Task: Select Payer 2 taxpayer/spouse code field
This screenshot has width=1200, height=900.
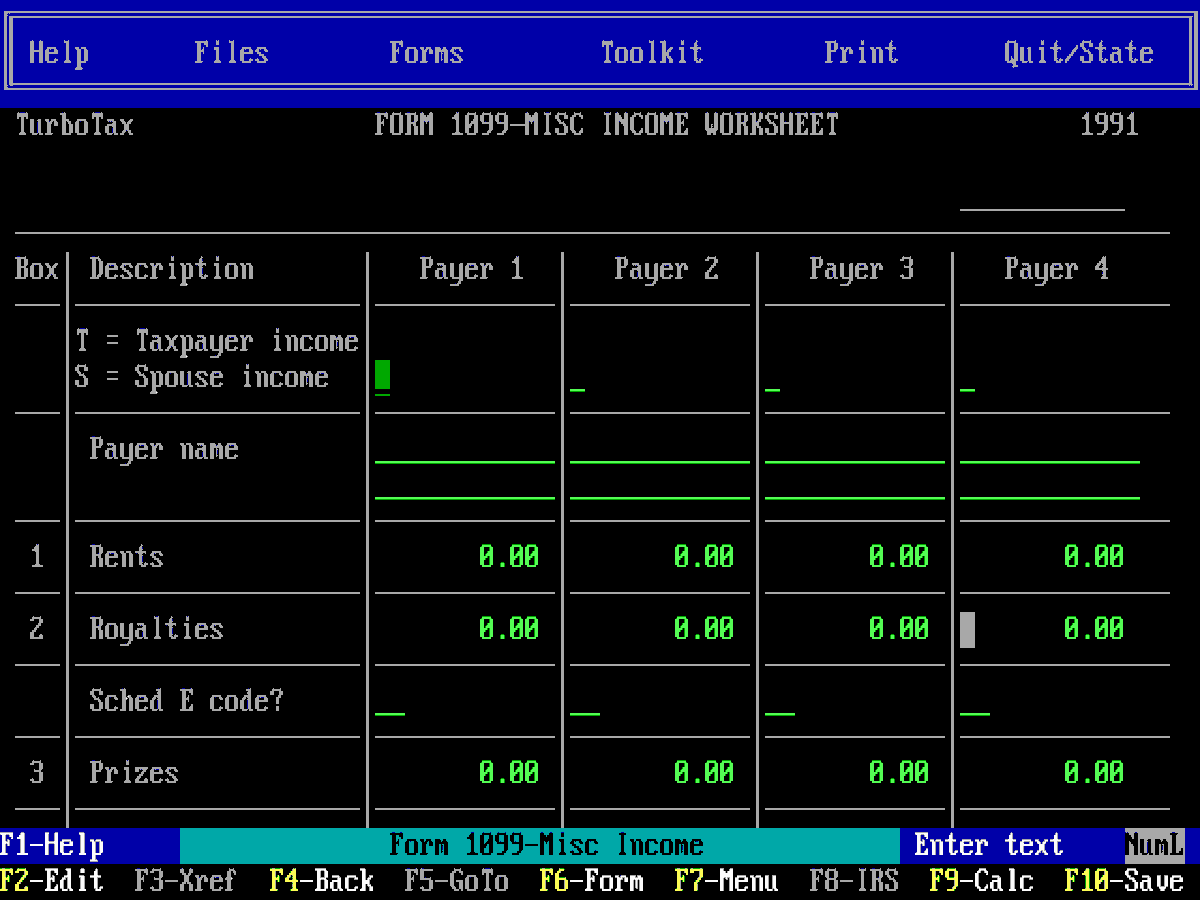Action: coord(577,377)
